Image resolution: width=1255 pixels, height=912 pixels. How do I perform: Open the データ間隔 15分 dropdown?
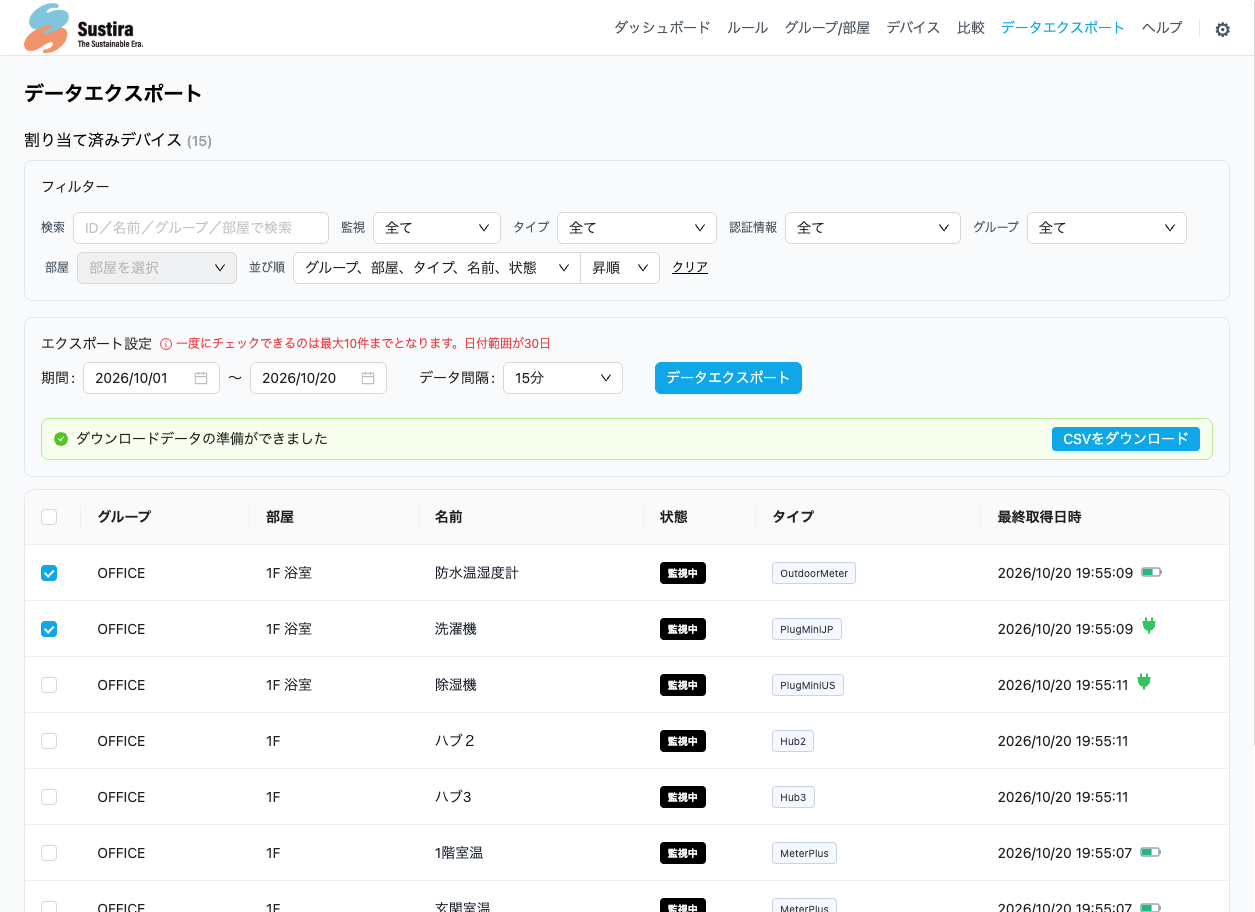click(x=563, y=378)
